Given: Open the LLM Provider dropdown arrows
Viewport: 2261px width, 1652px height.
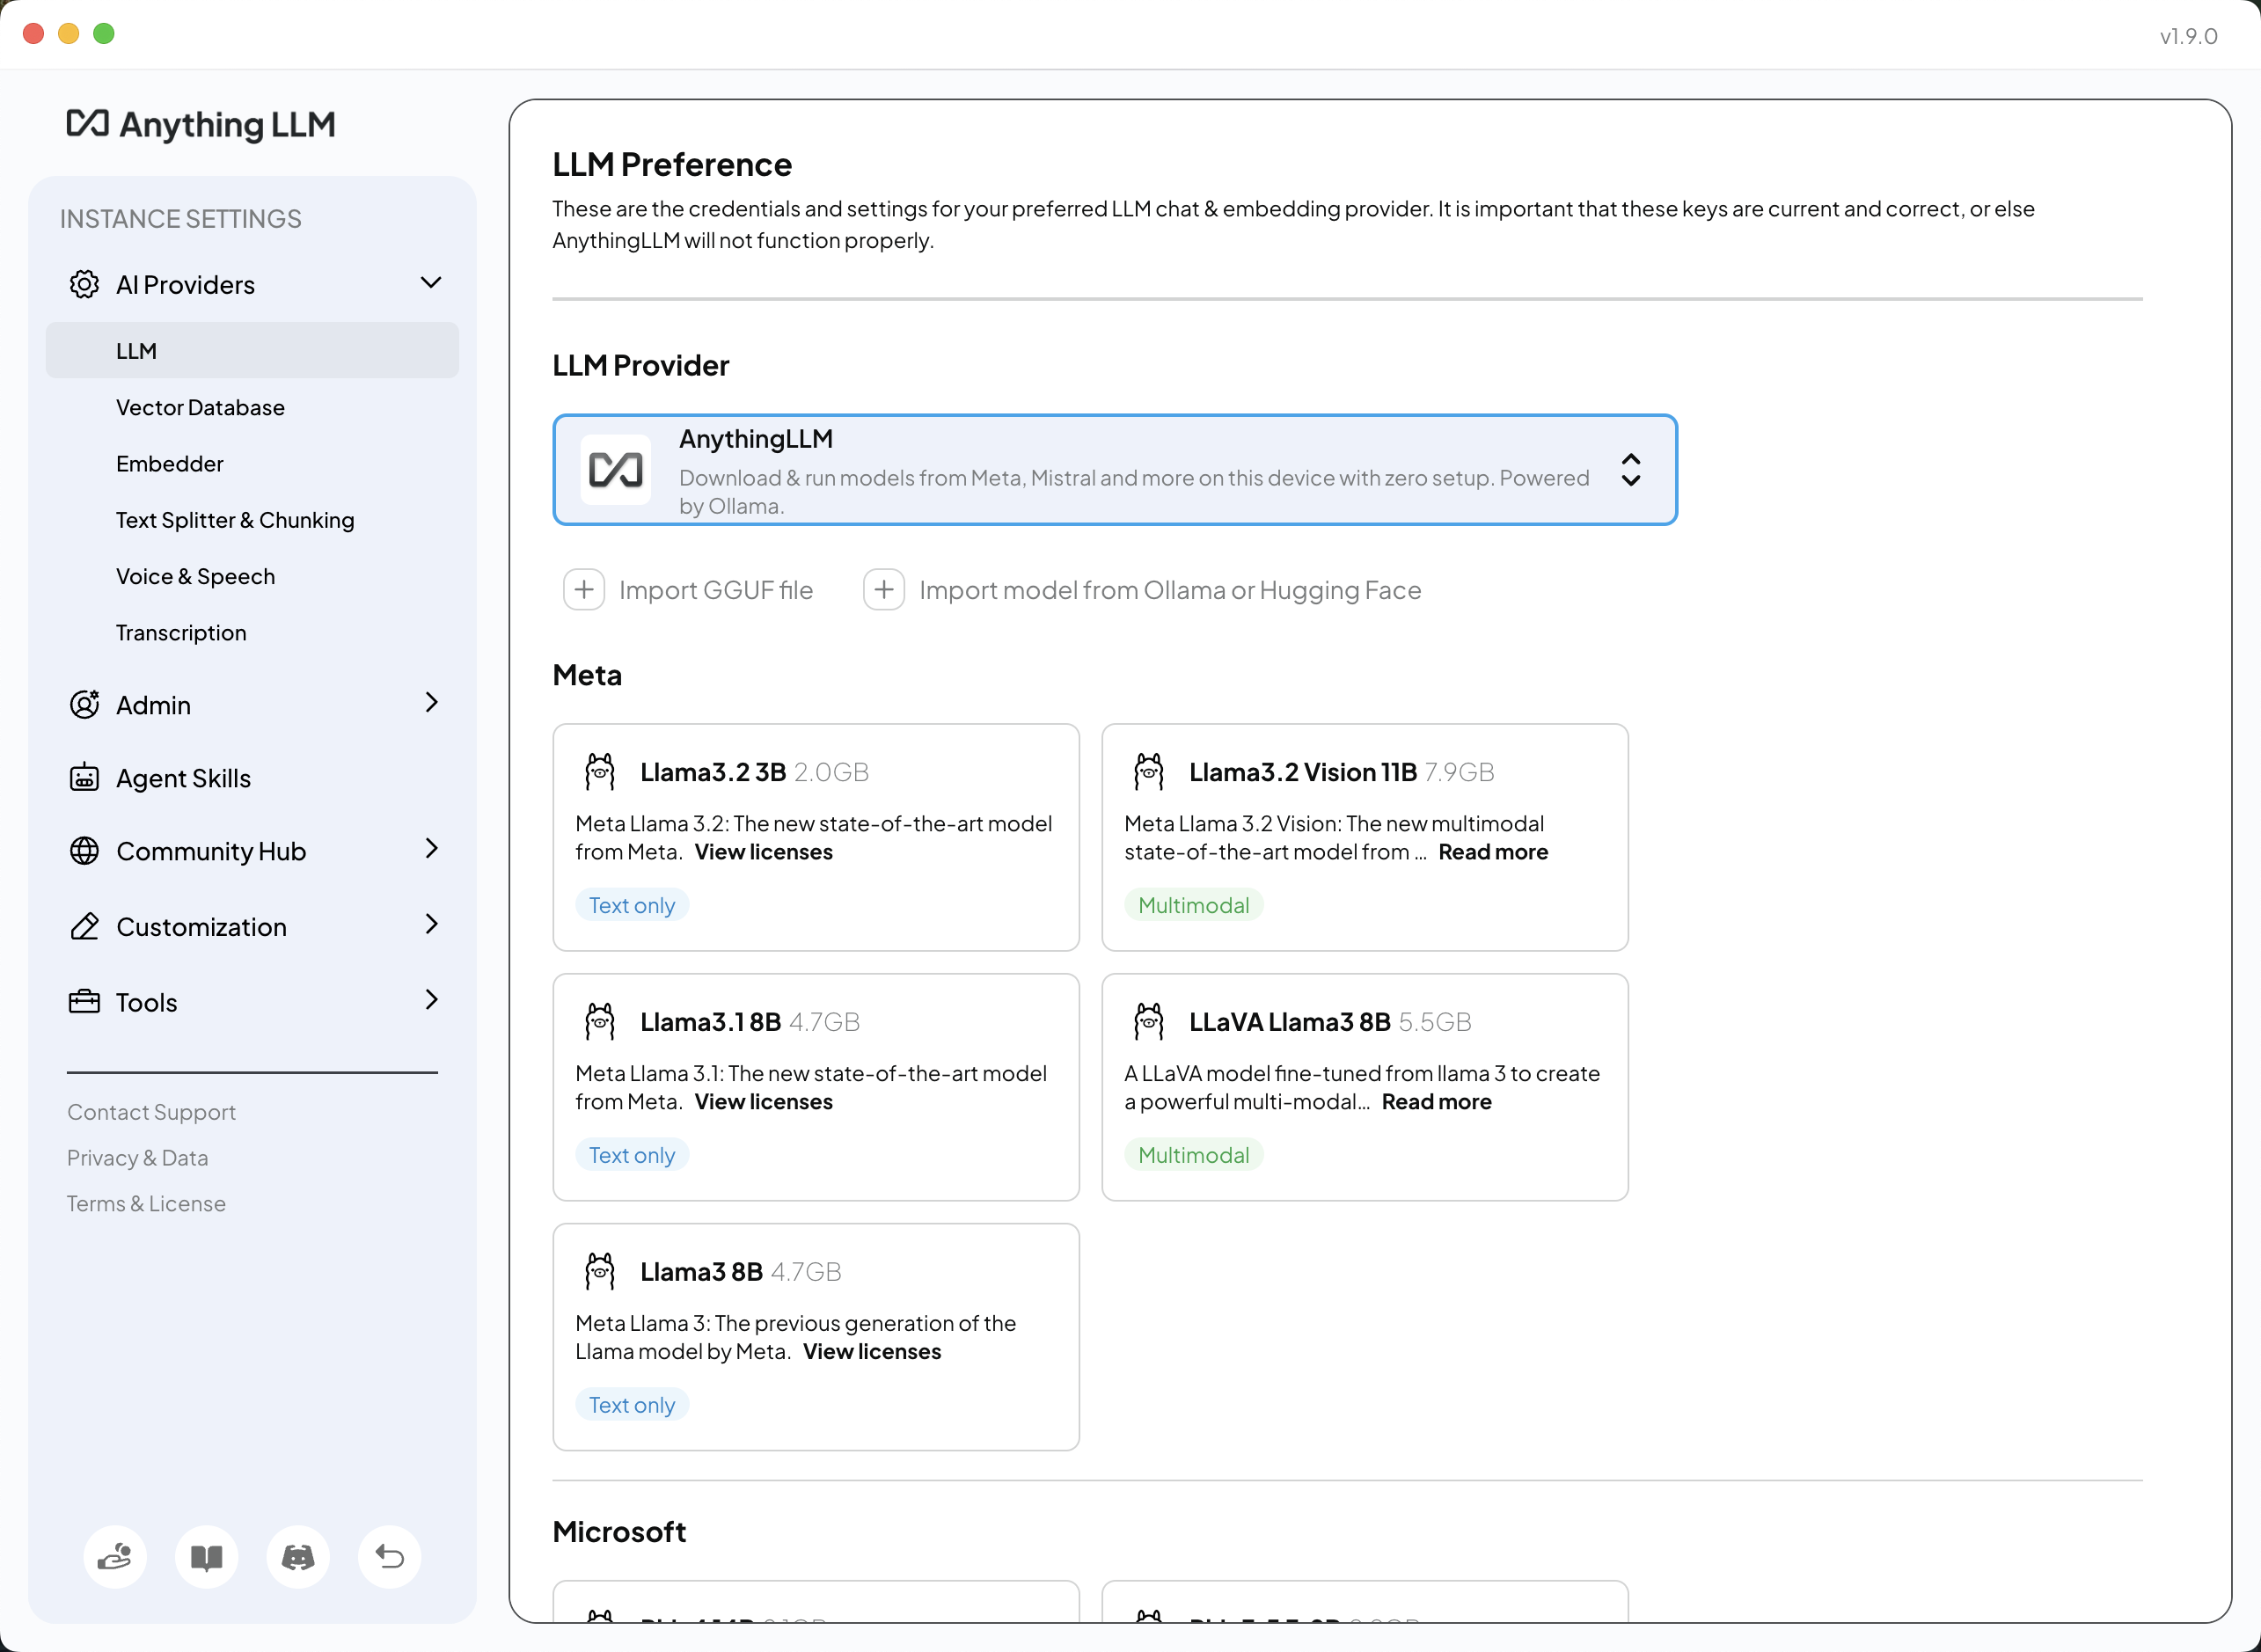Looking at the screenshot, I should (1631, 469).
